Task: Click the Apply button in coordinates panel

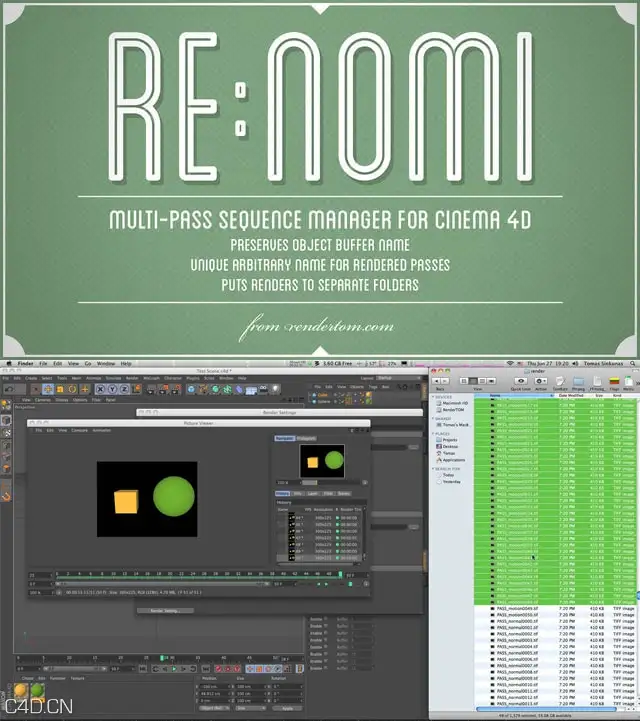Action: 286,709
